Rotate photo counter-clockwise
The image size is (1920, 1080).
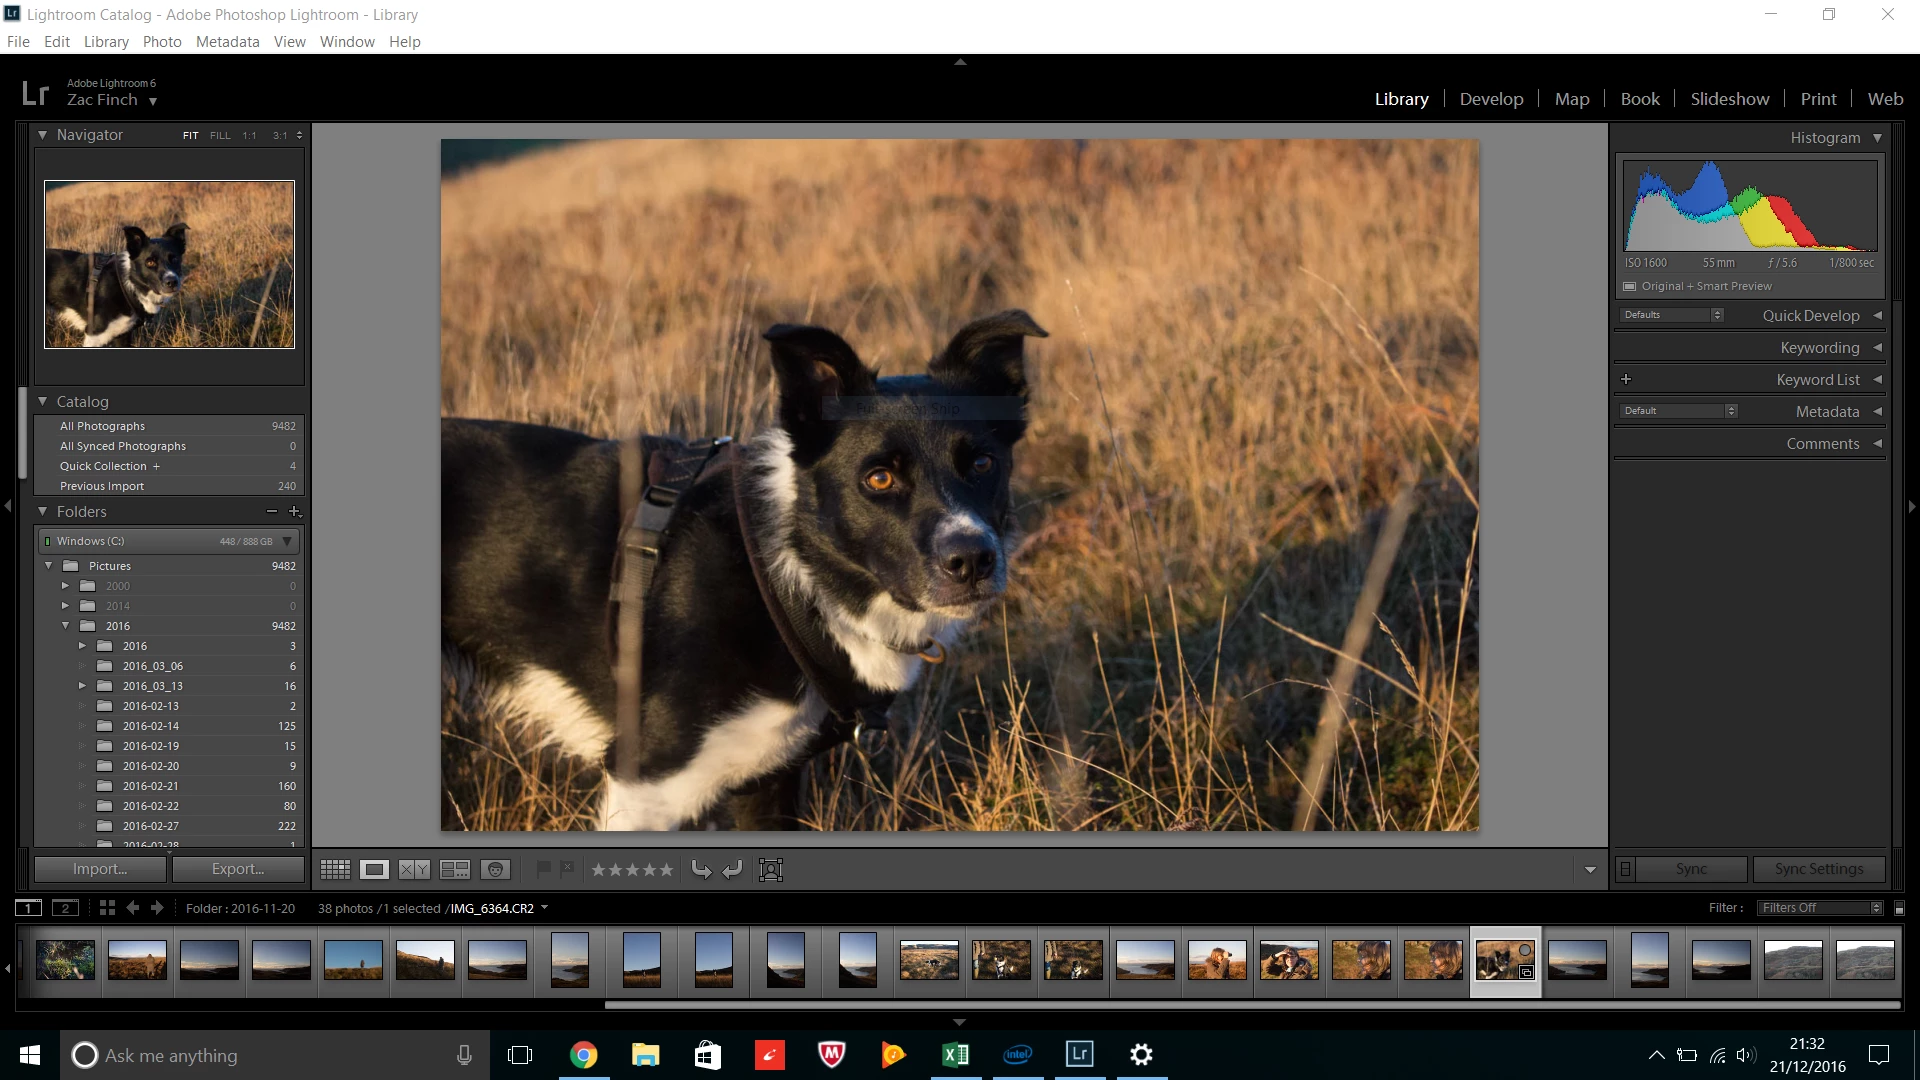(x=701, y=869)
